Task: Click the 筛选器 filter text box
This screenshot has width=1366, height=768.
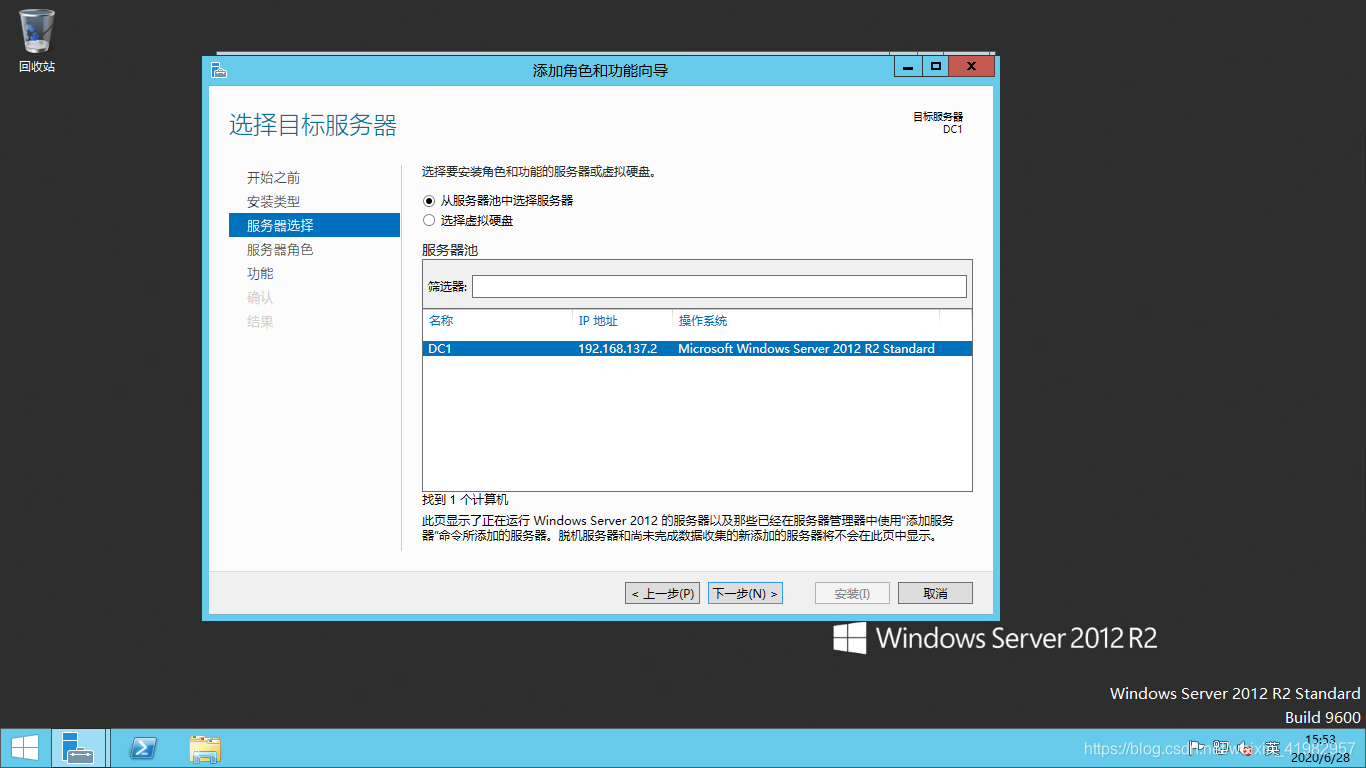Action: click(719, 286)
